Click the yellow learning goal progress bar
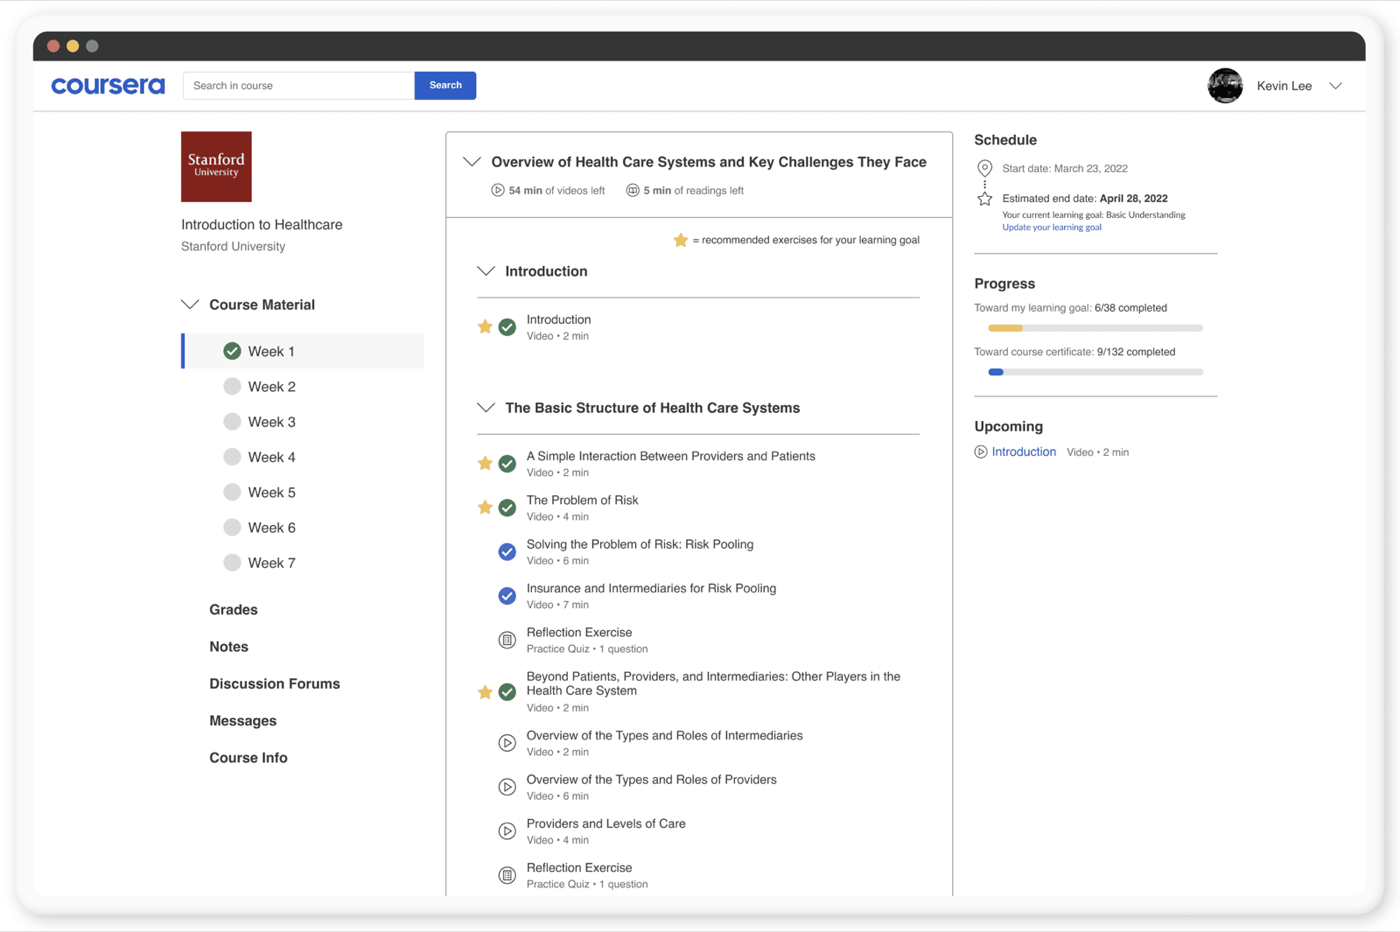This screenshot has width=1400, height=932. [1095, 328]
